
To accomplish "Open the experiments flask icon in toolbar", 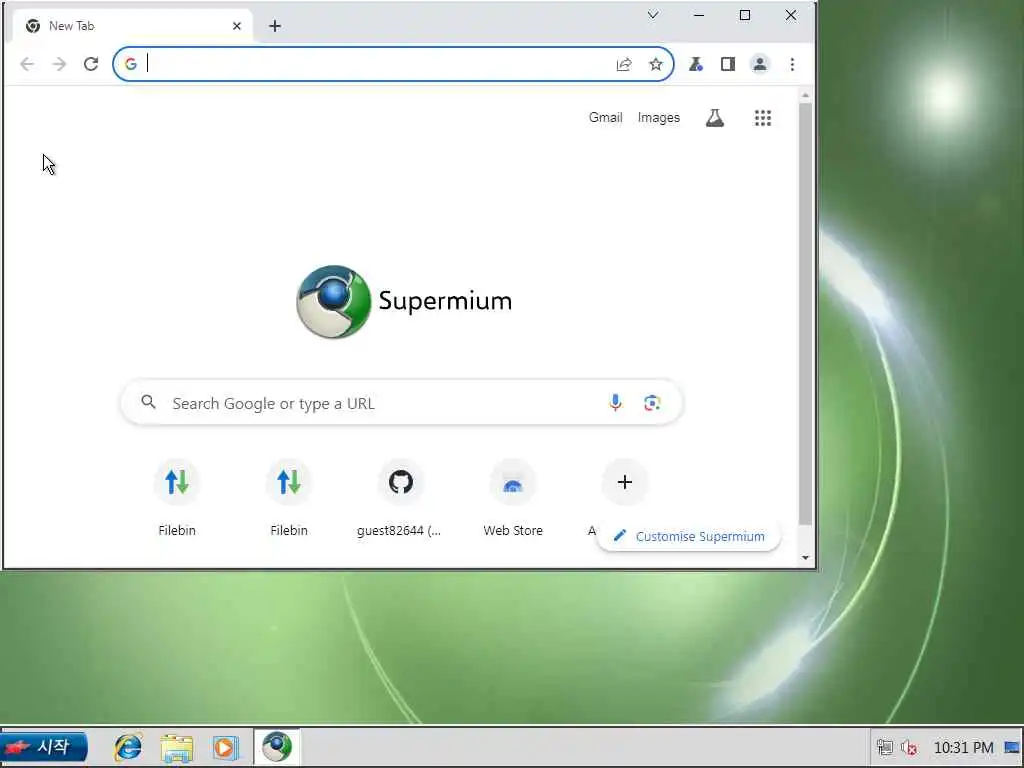I will [696, 64].
